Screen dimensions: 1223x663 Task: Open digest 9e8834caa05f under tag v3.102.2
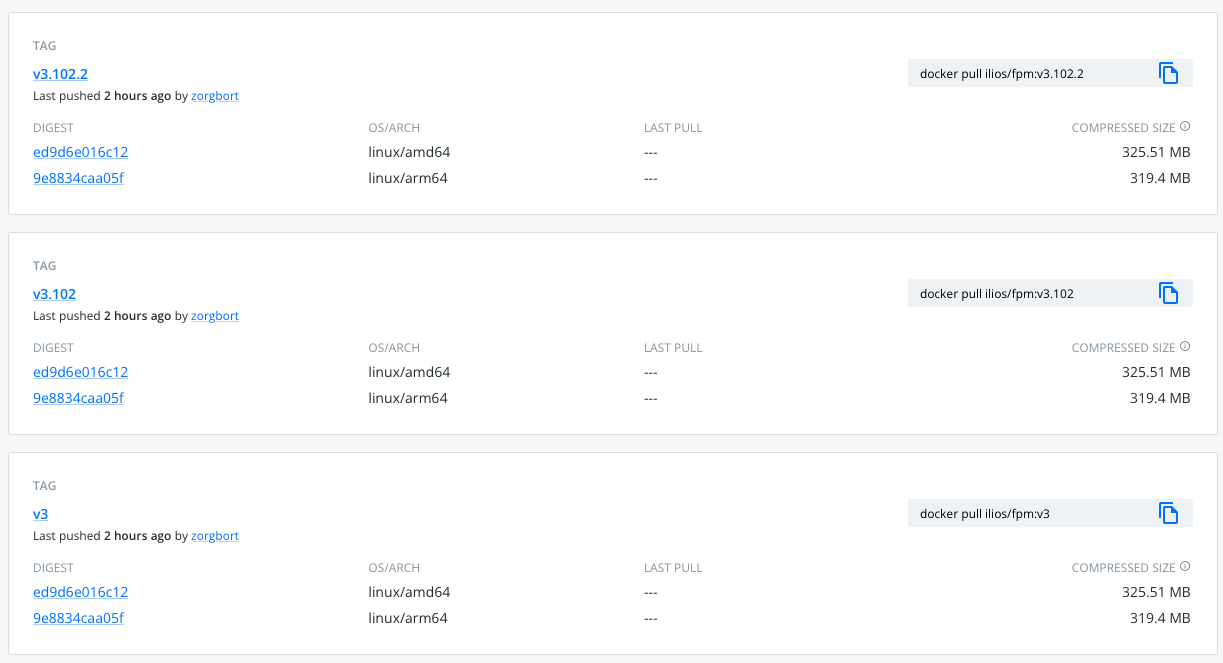click(78, 178)
